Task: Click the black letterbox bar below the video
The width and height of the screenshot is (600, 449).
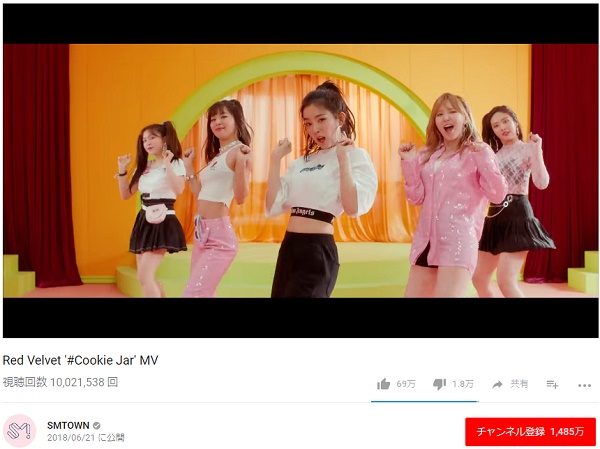Action: [301, 318]
